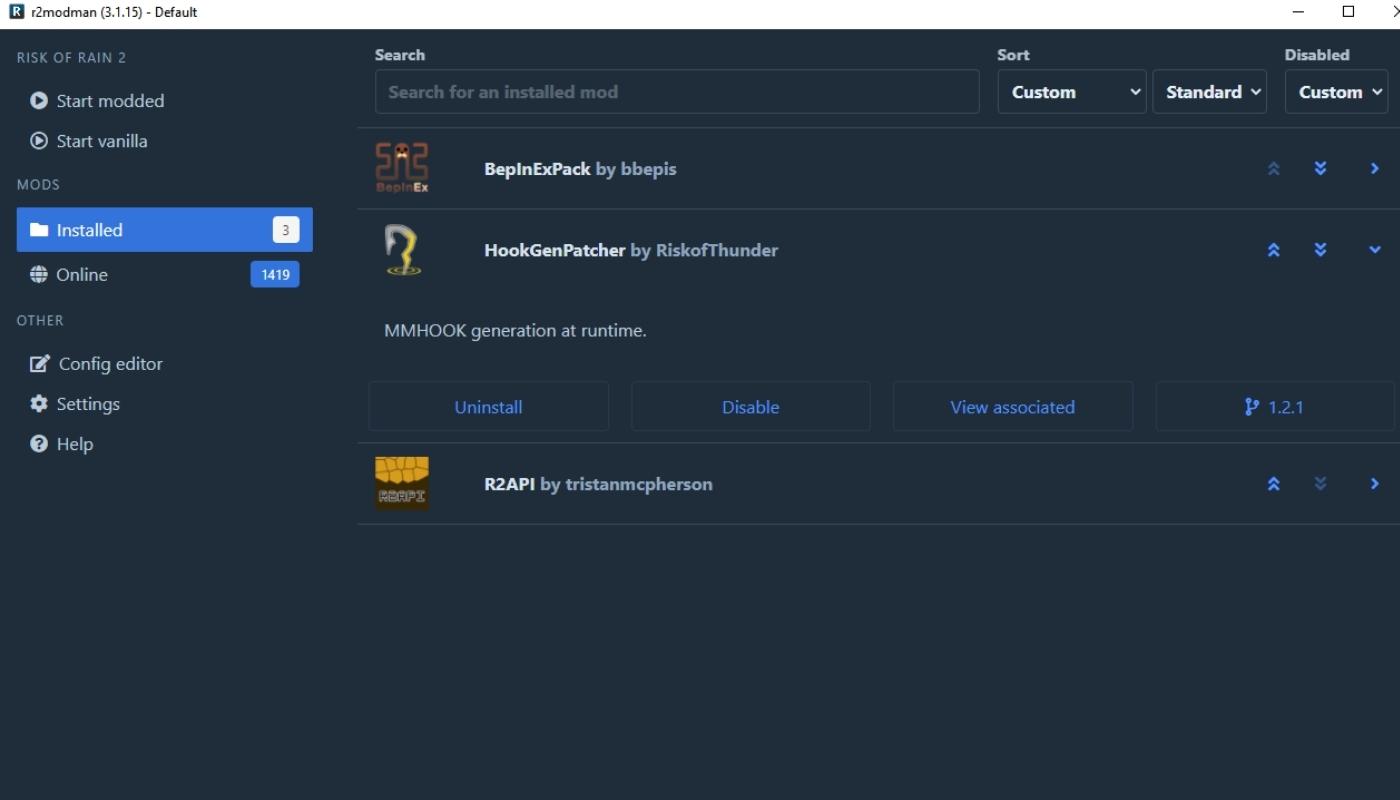Screen dimensions: 1400x800
Task: Click the Settings gear icon
Action: (39, 404)
